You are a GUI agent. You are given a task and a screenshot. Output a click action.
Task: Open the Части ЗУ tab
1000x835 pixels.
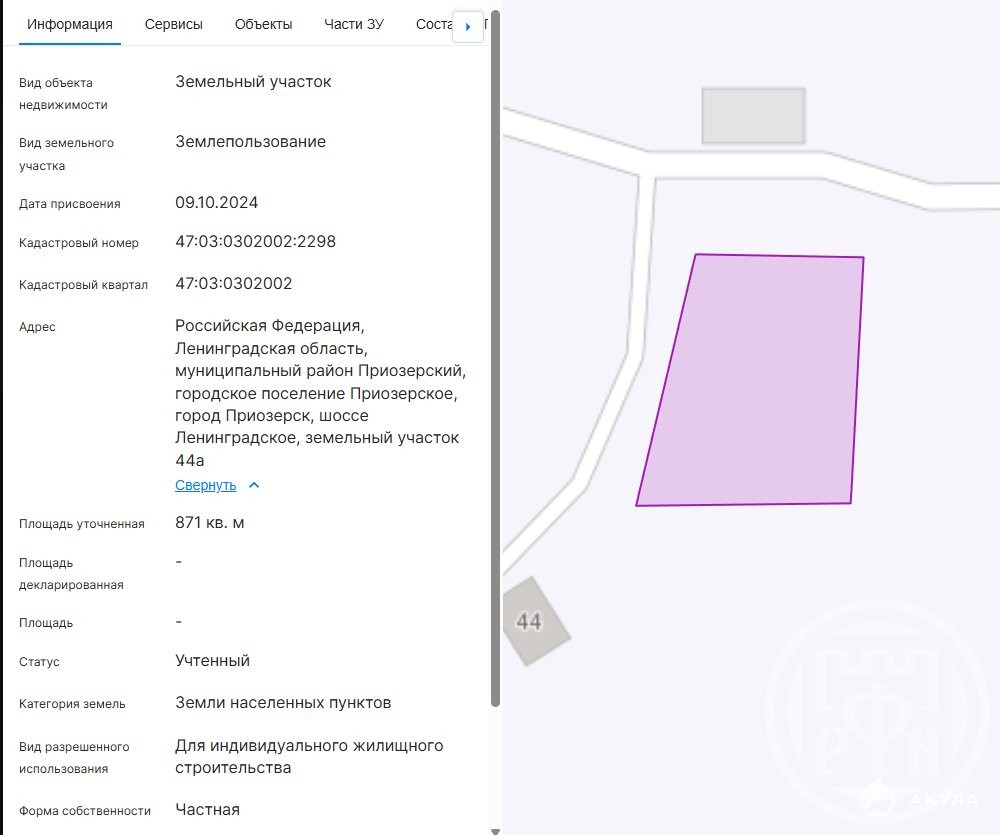(354, 25)
